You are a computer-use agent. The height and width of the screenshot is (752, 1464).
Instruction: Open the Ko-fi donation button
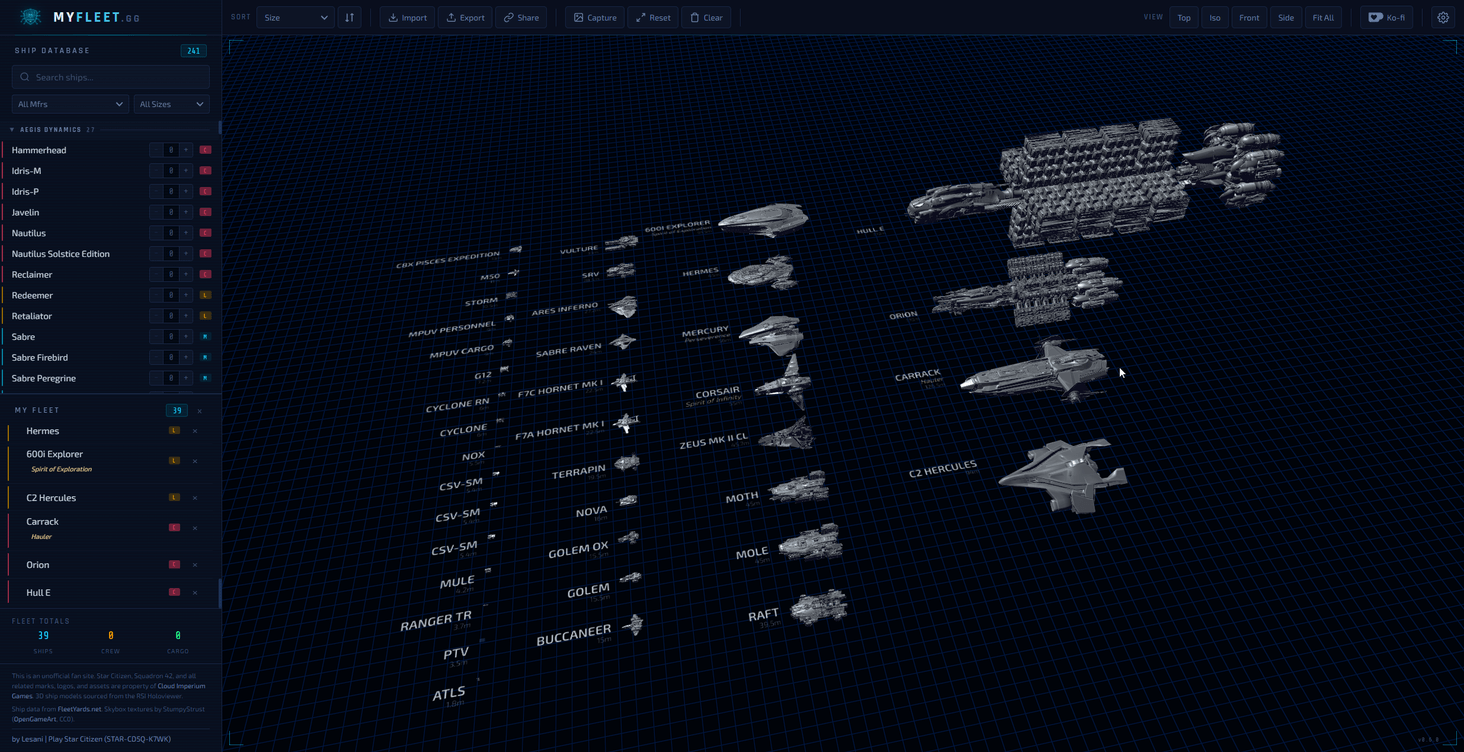(1387, 17)
